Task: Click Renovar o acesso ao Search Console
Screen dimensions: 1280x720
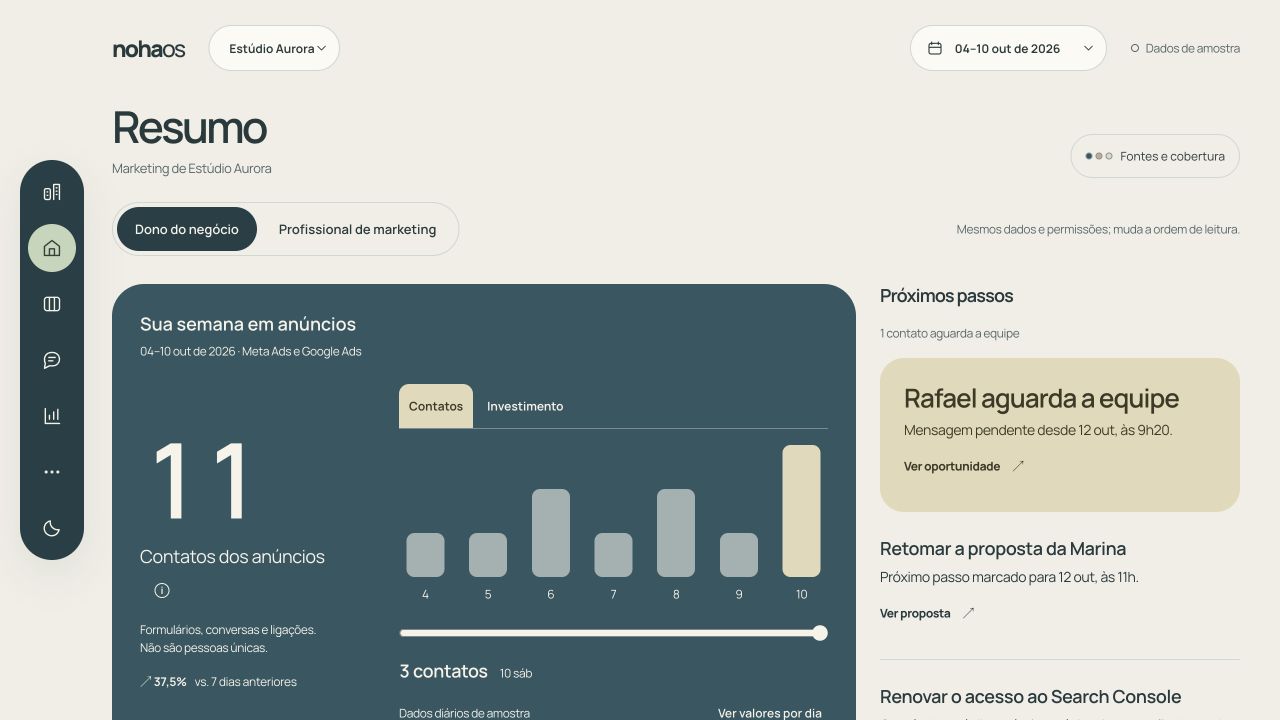Action: click(1030, 697)
